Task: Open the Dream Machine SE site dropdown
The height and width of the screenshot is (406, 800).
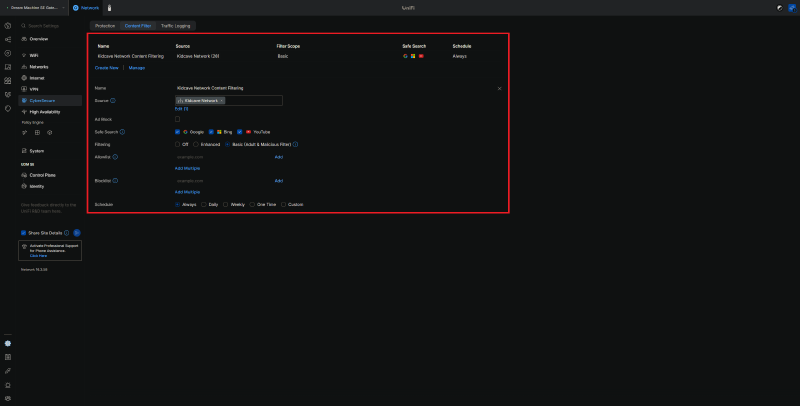Action: click(x=35, y=8)
